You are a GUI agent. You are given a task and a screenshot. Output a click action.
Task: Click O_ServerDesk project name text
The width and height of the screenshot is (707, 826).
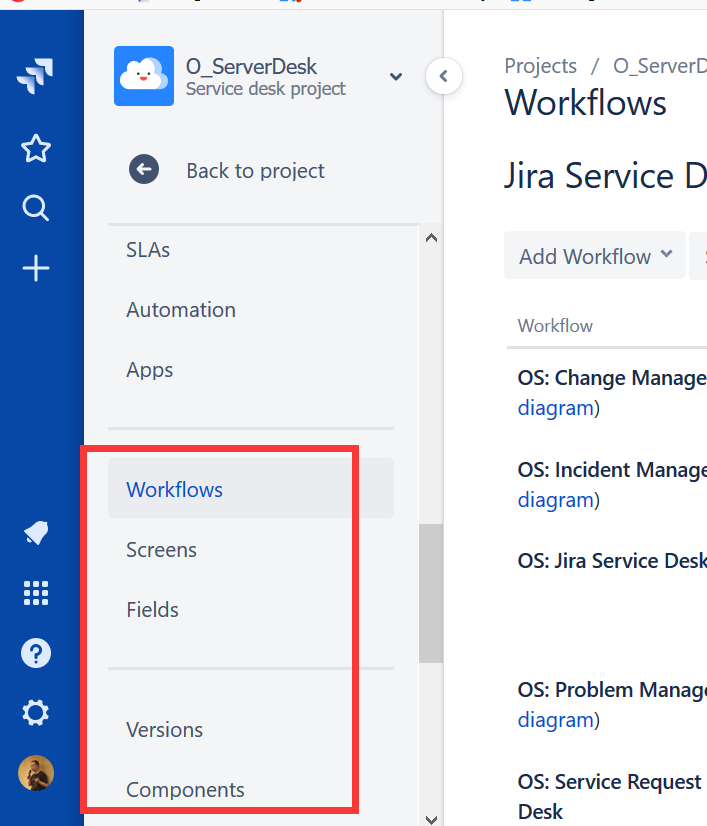[251, 66]
